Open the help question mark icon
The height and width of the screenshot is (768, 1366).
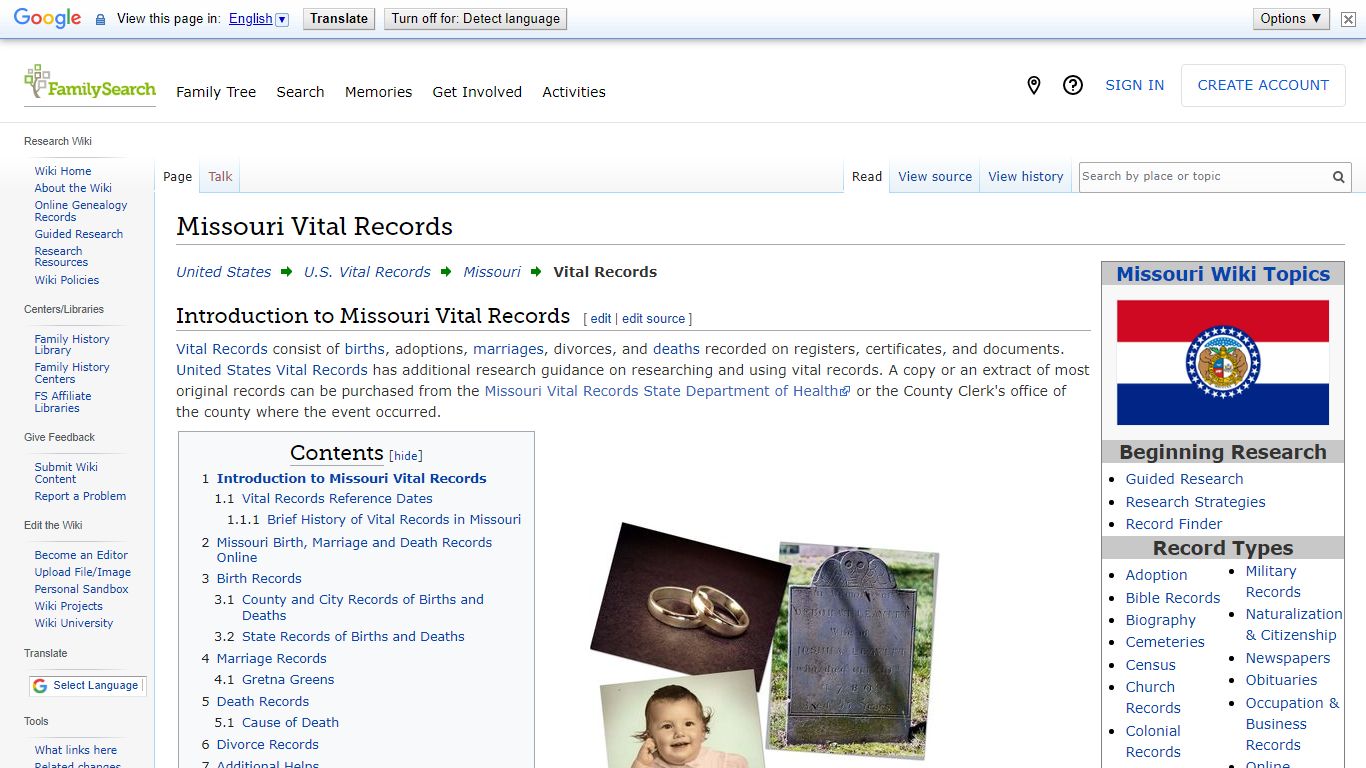click(x=1073, y=86)
